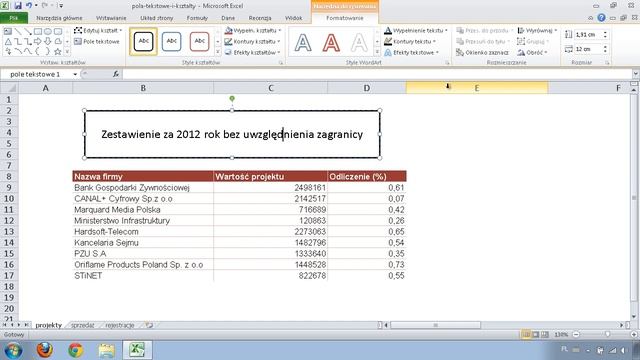Image resolution: width=640 pixels, height=360 pixels.
Task: Choose the blue outline Abc shape style
Action: click(x=171, y=41)
